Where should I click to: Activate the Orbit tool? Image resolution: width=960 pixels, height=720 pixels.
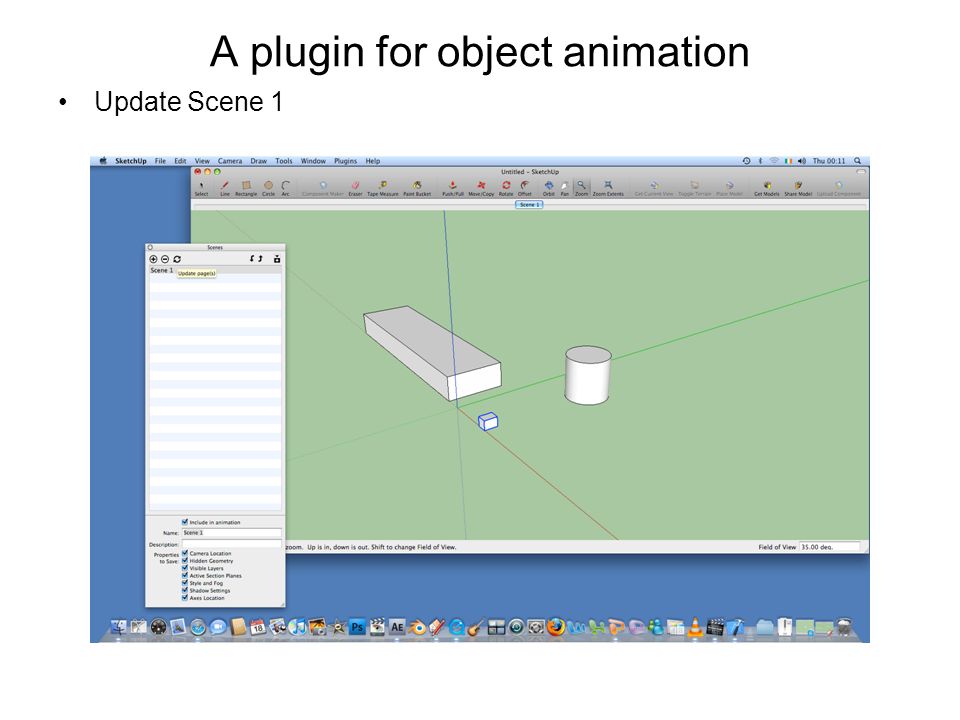click(x=549, y=188)
